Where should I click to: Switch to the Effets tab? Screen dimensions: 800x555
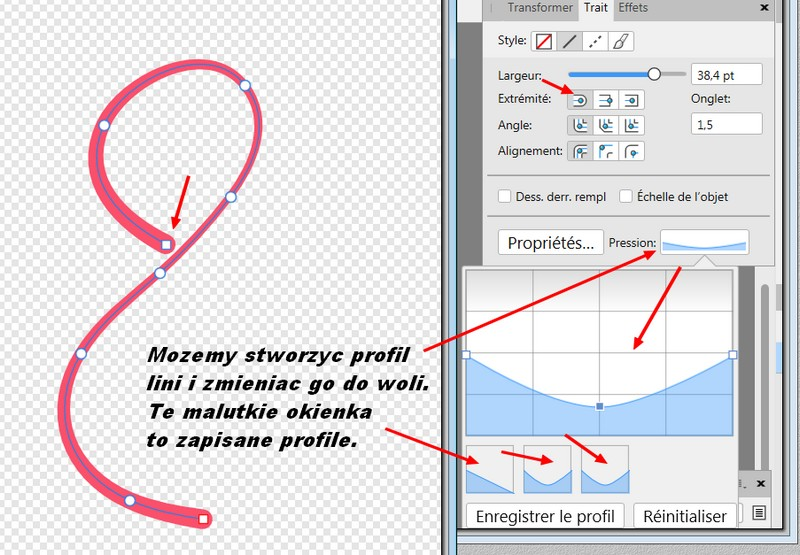633,8
